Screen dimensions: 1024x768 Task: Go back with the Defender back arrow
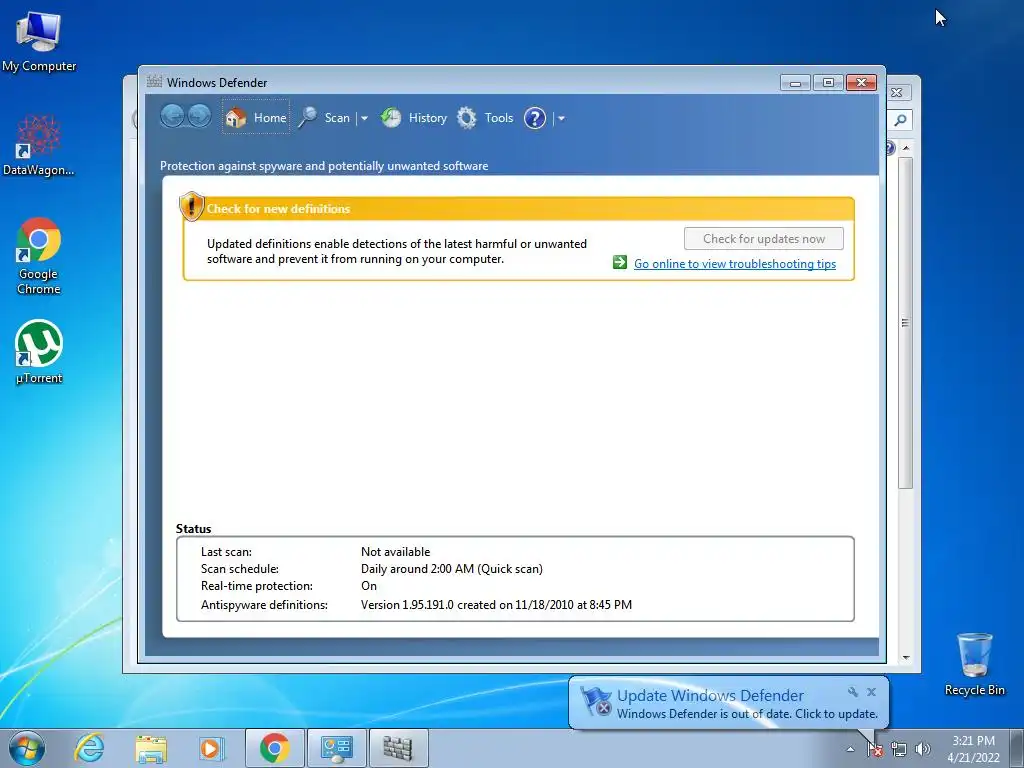(172, 117)
